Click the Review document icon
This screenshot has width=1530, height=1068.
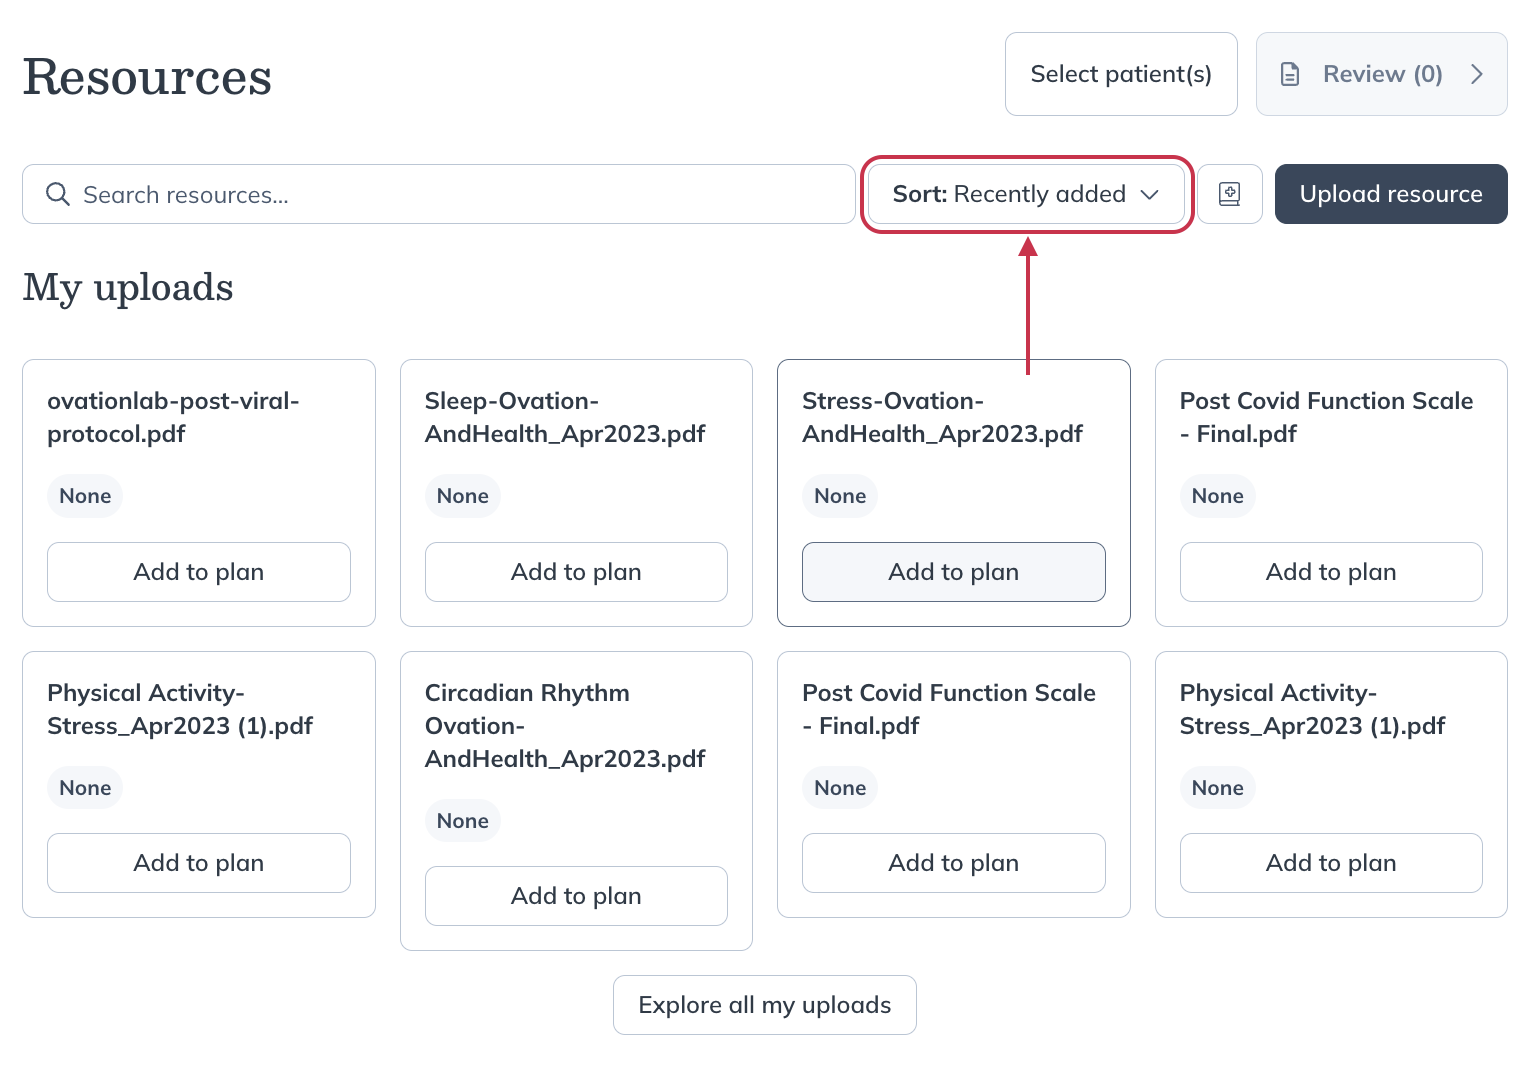1290,74
